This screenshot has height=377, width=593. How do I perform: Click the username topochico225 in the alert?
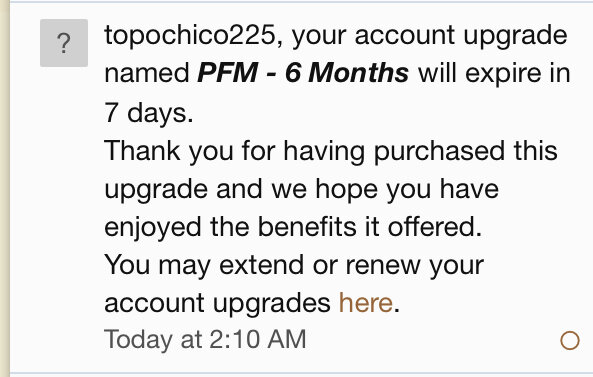[x=190, y=36]
